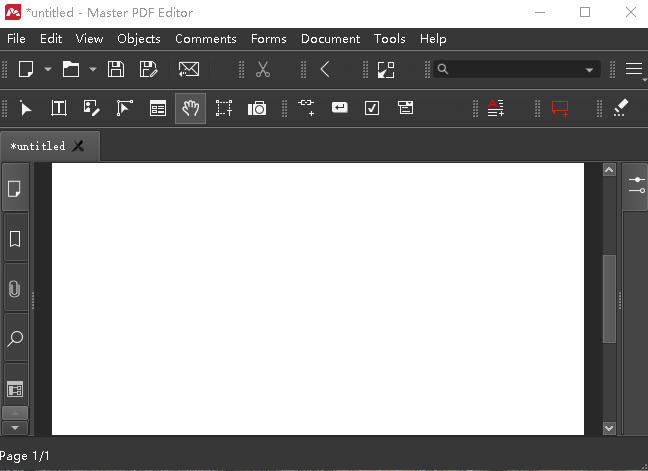The width and height of the screenshot is (648, 471).
Task: Click sidebar scroll down arrow button
Action: pyautogui.click(x=15, y=428)
